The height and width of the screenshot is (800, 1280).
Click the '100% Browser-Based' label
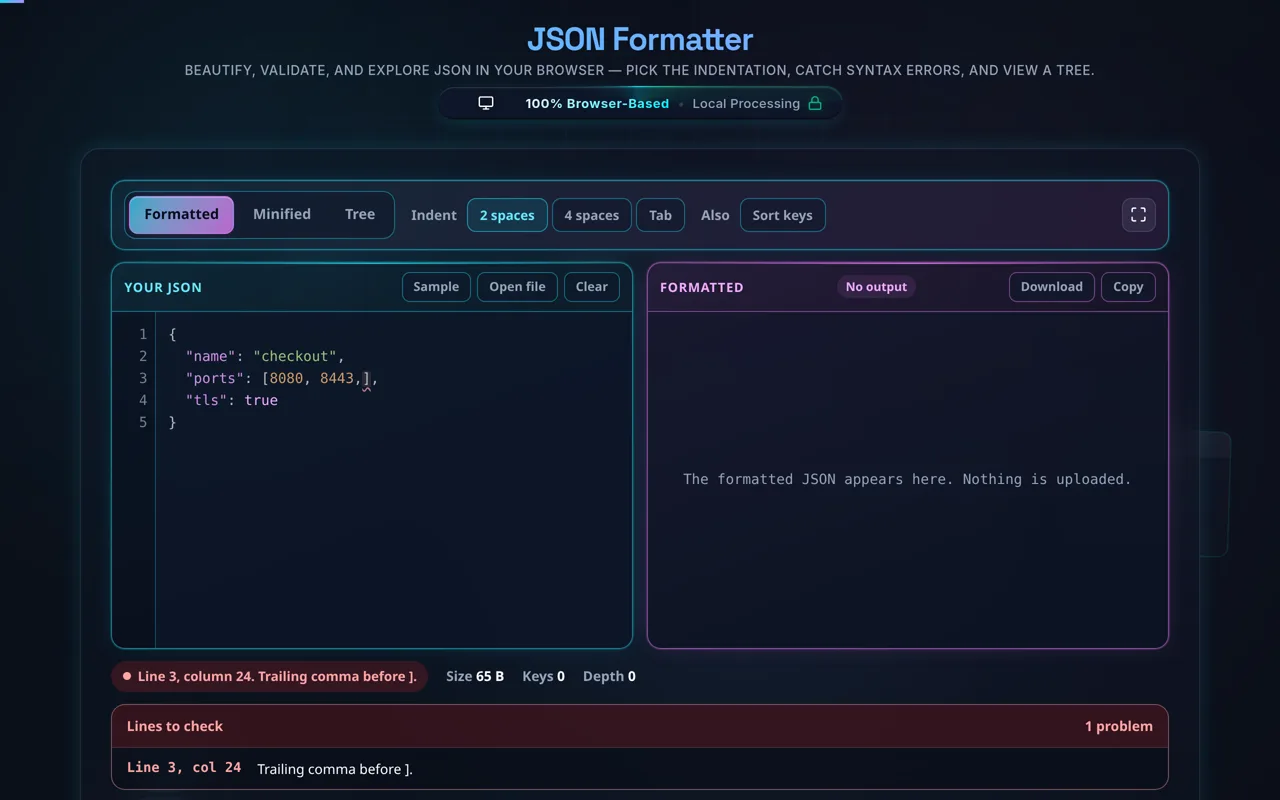(597, 103)
